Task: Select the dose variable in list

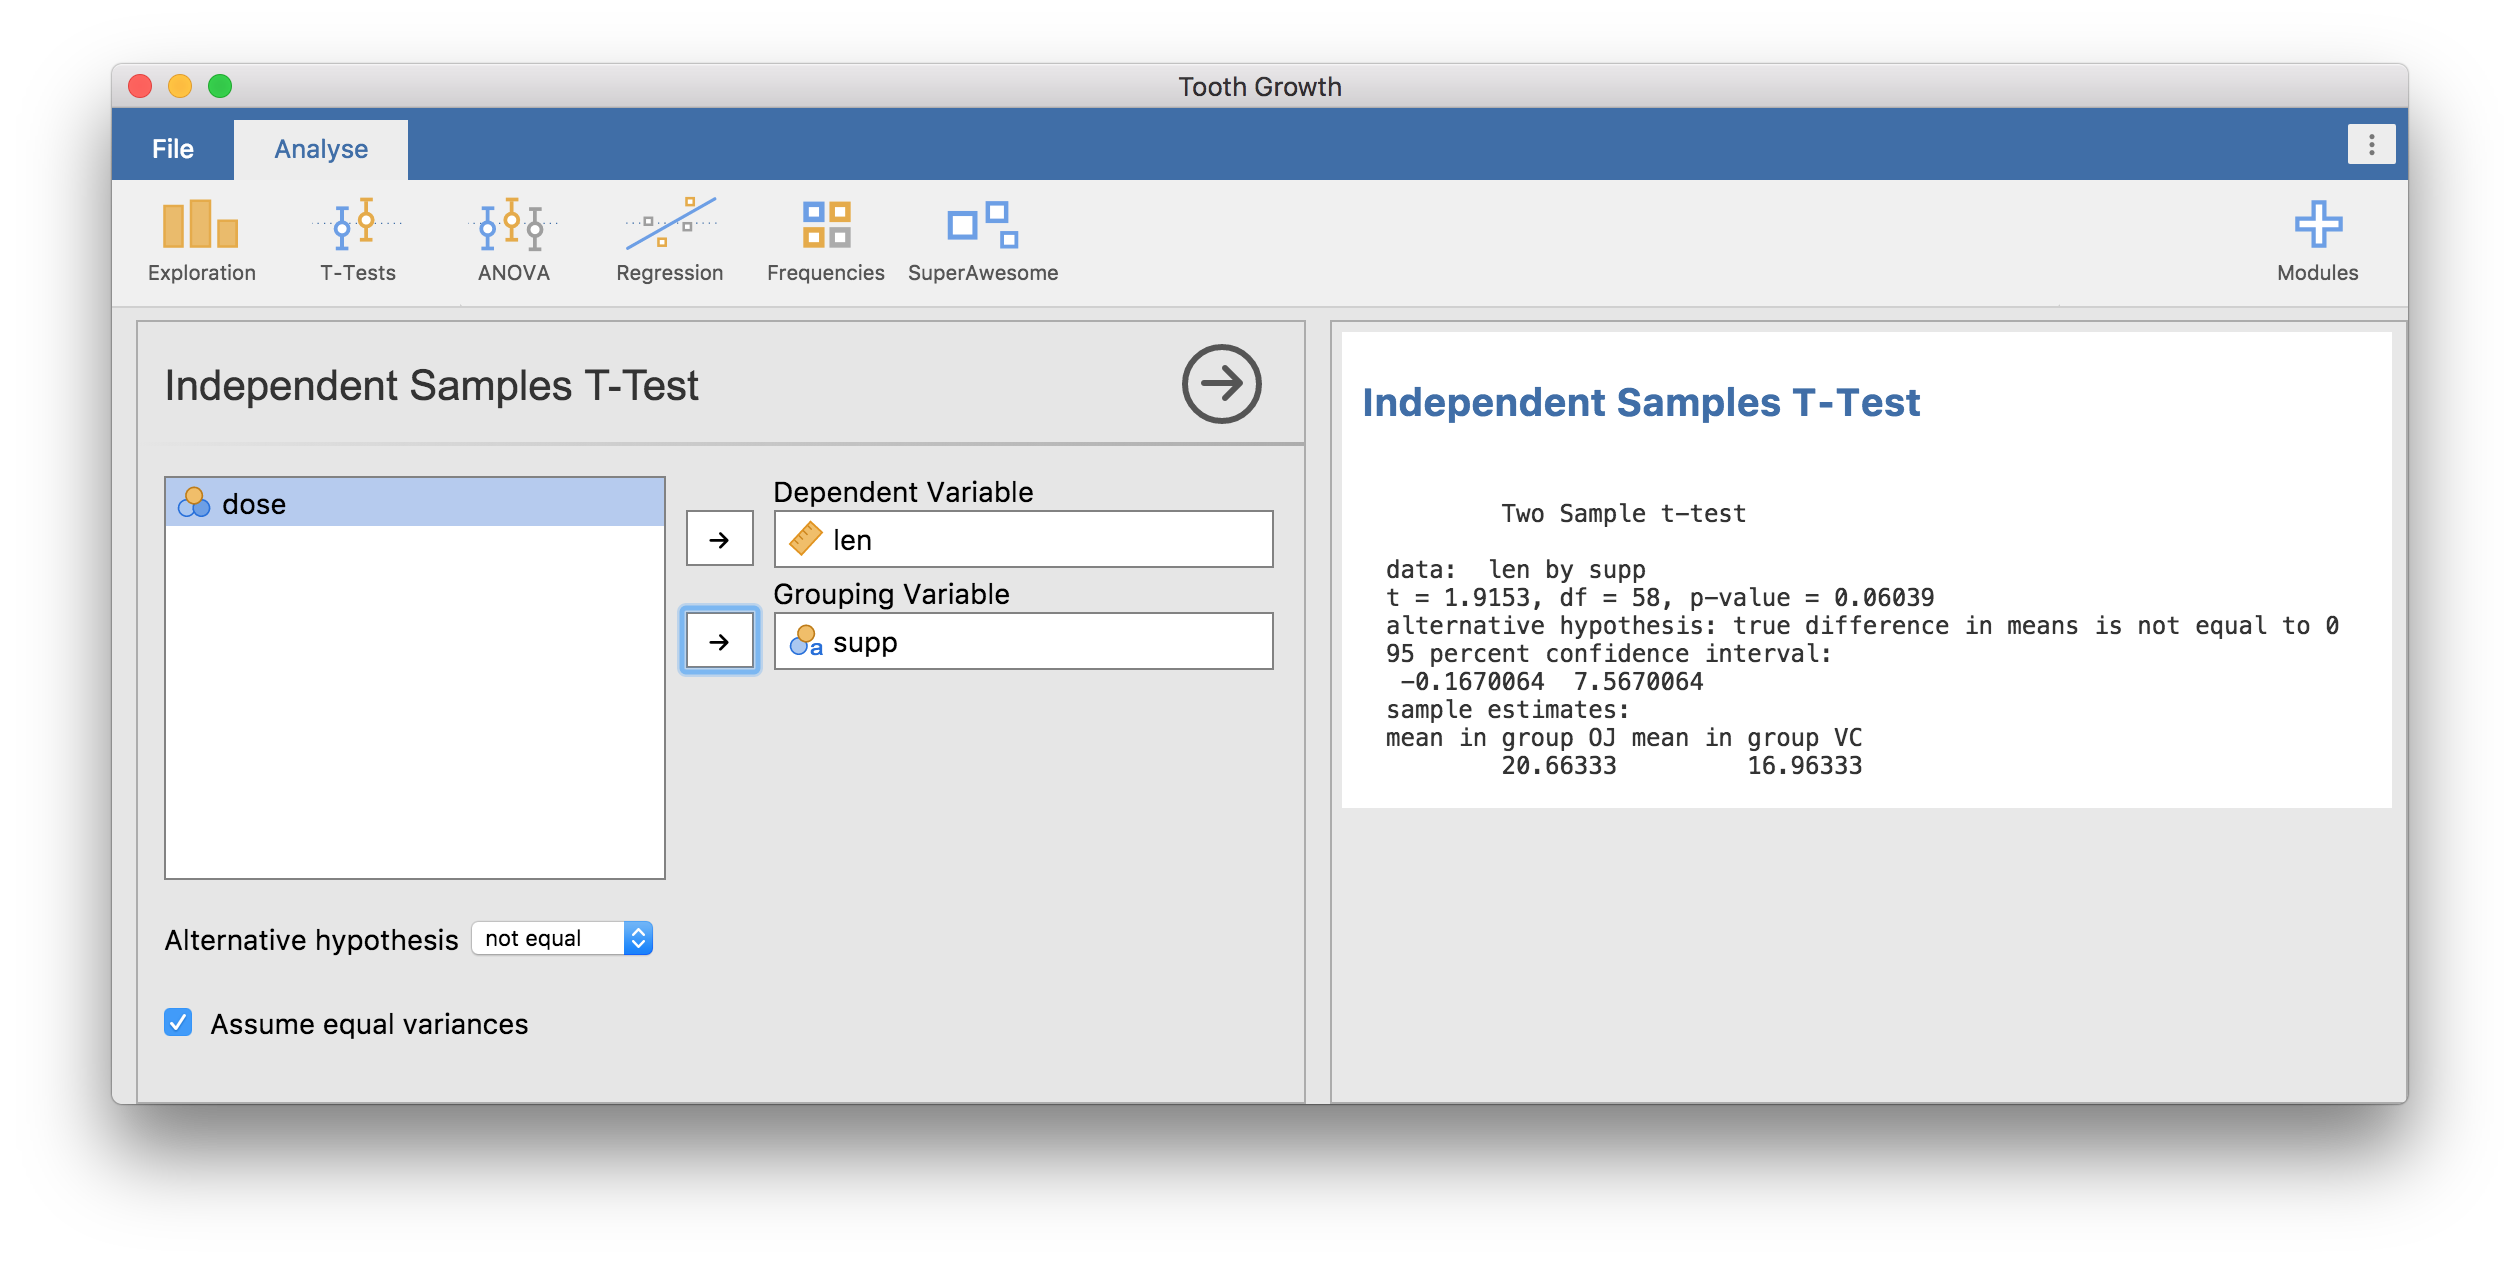Action: click(254, 503)
